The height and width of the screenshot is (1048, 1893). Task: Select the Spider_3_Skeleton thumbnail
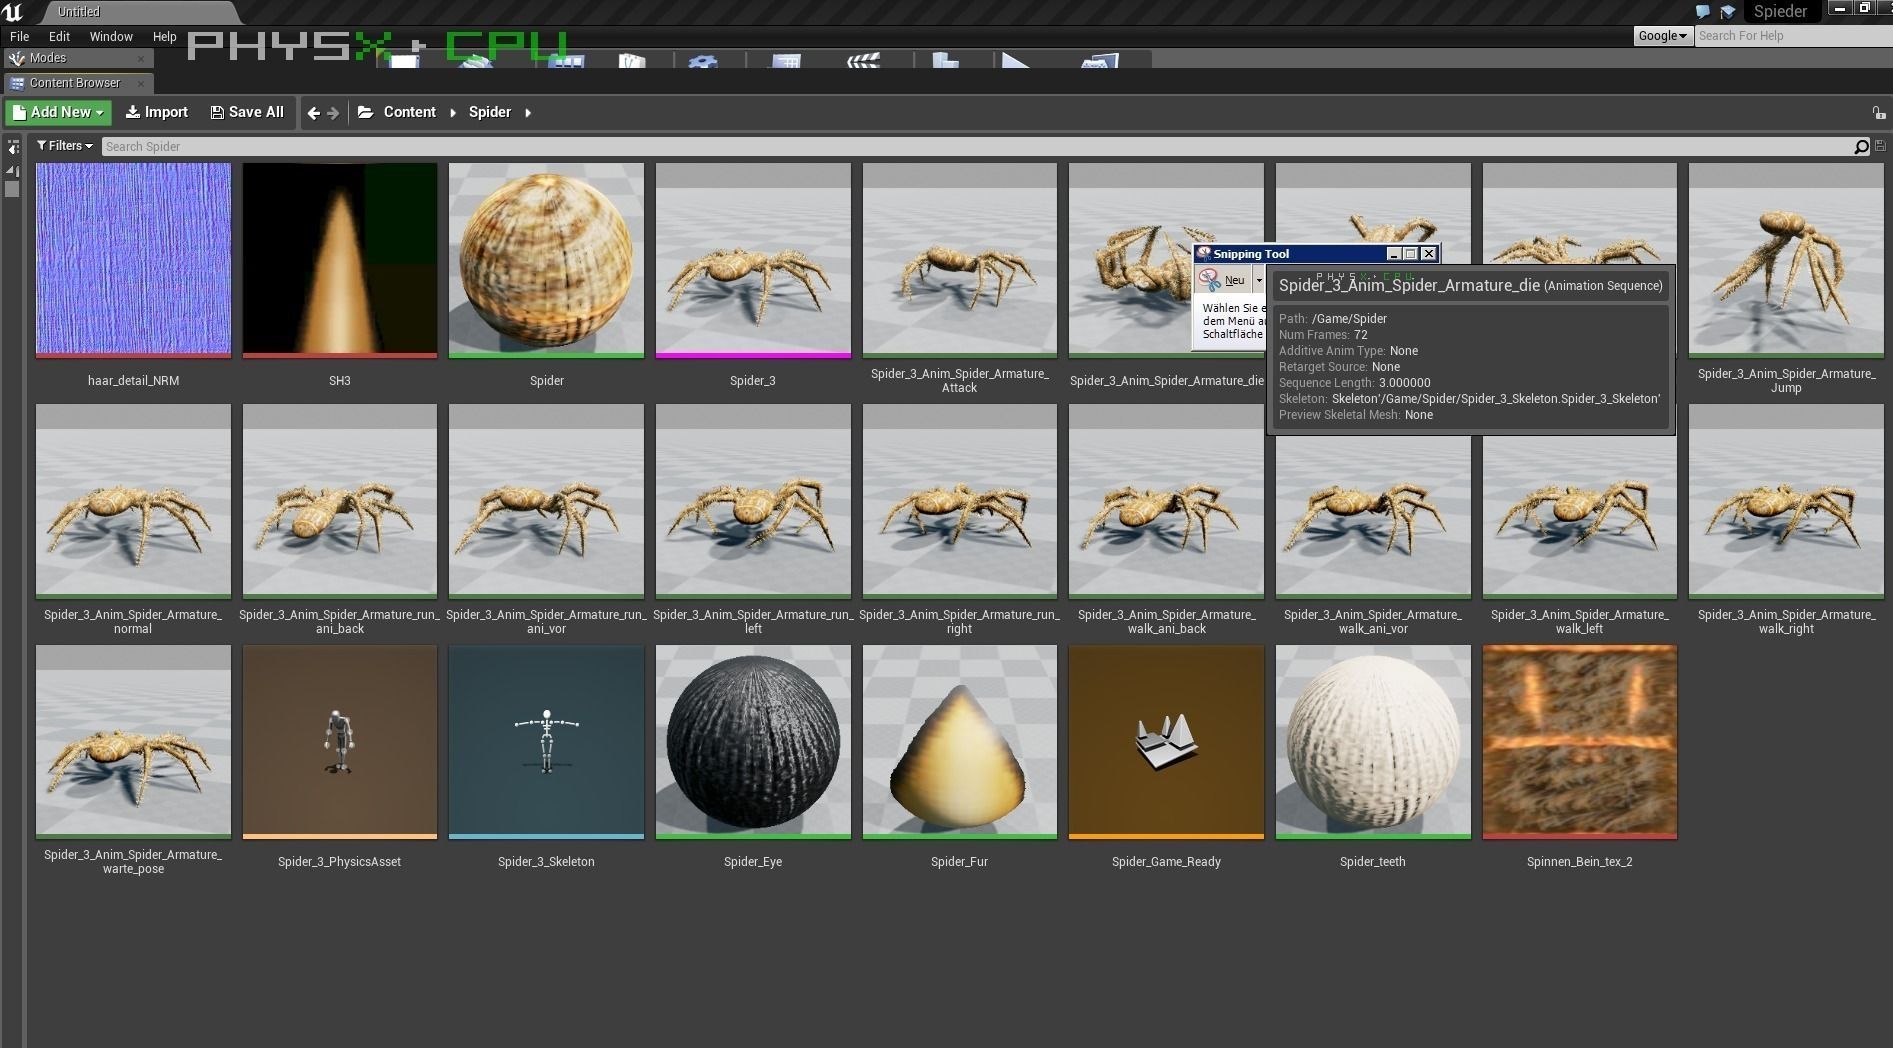click(546, 742)
